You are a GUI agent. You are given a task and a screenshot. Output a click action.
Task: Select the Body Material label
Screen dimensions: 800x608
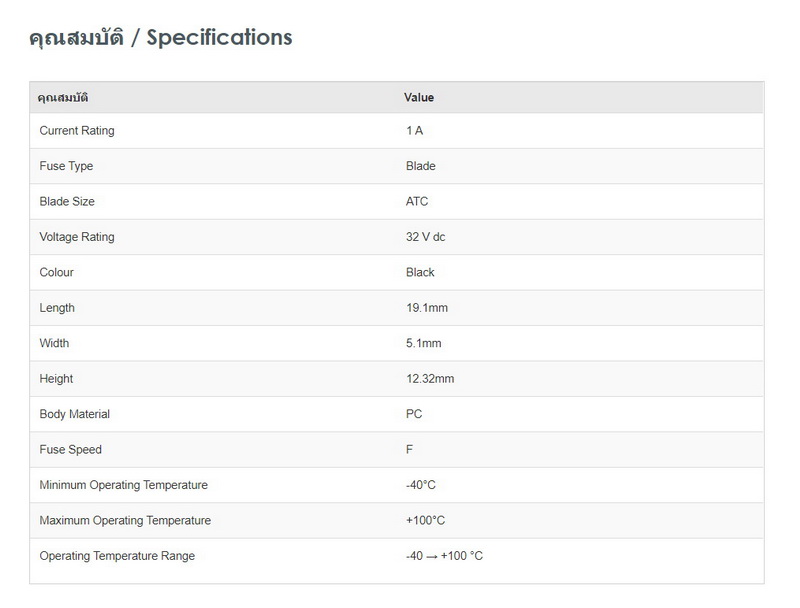coord(75,414)
